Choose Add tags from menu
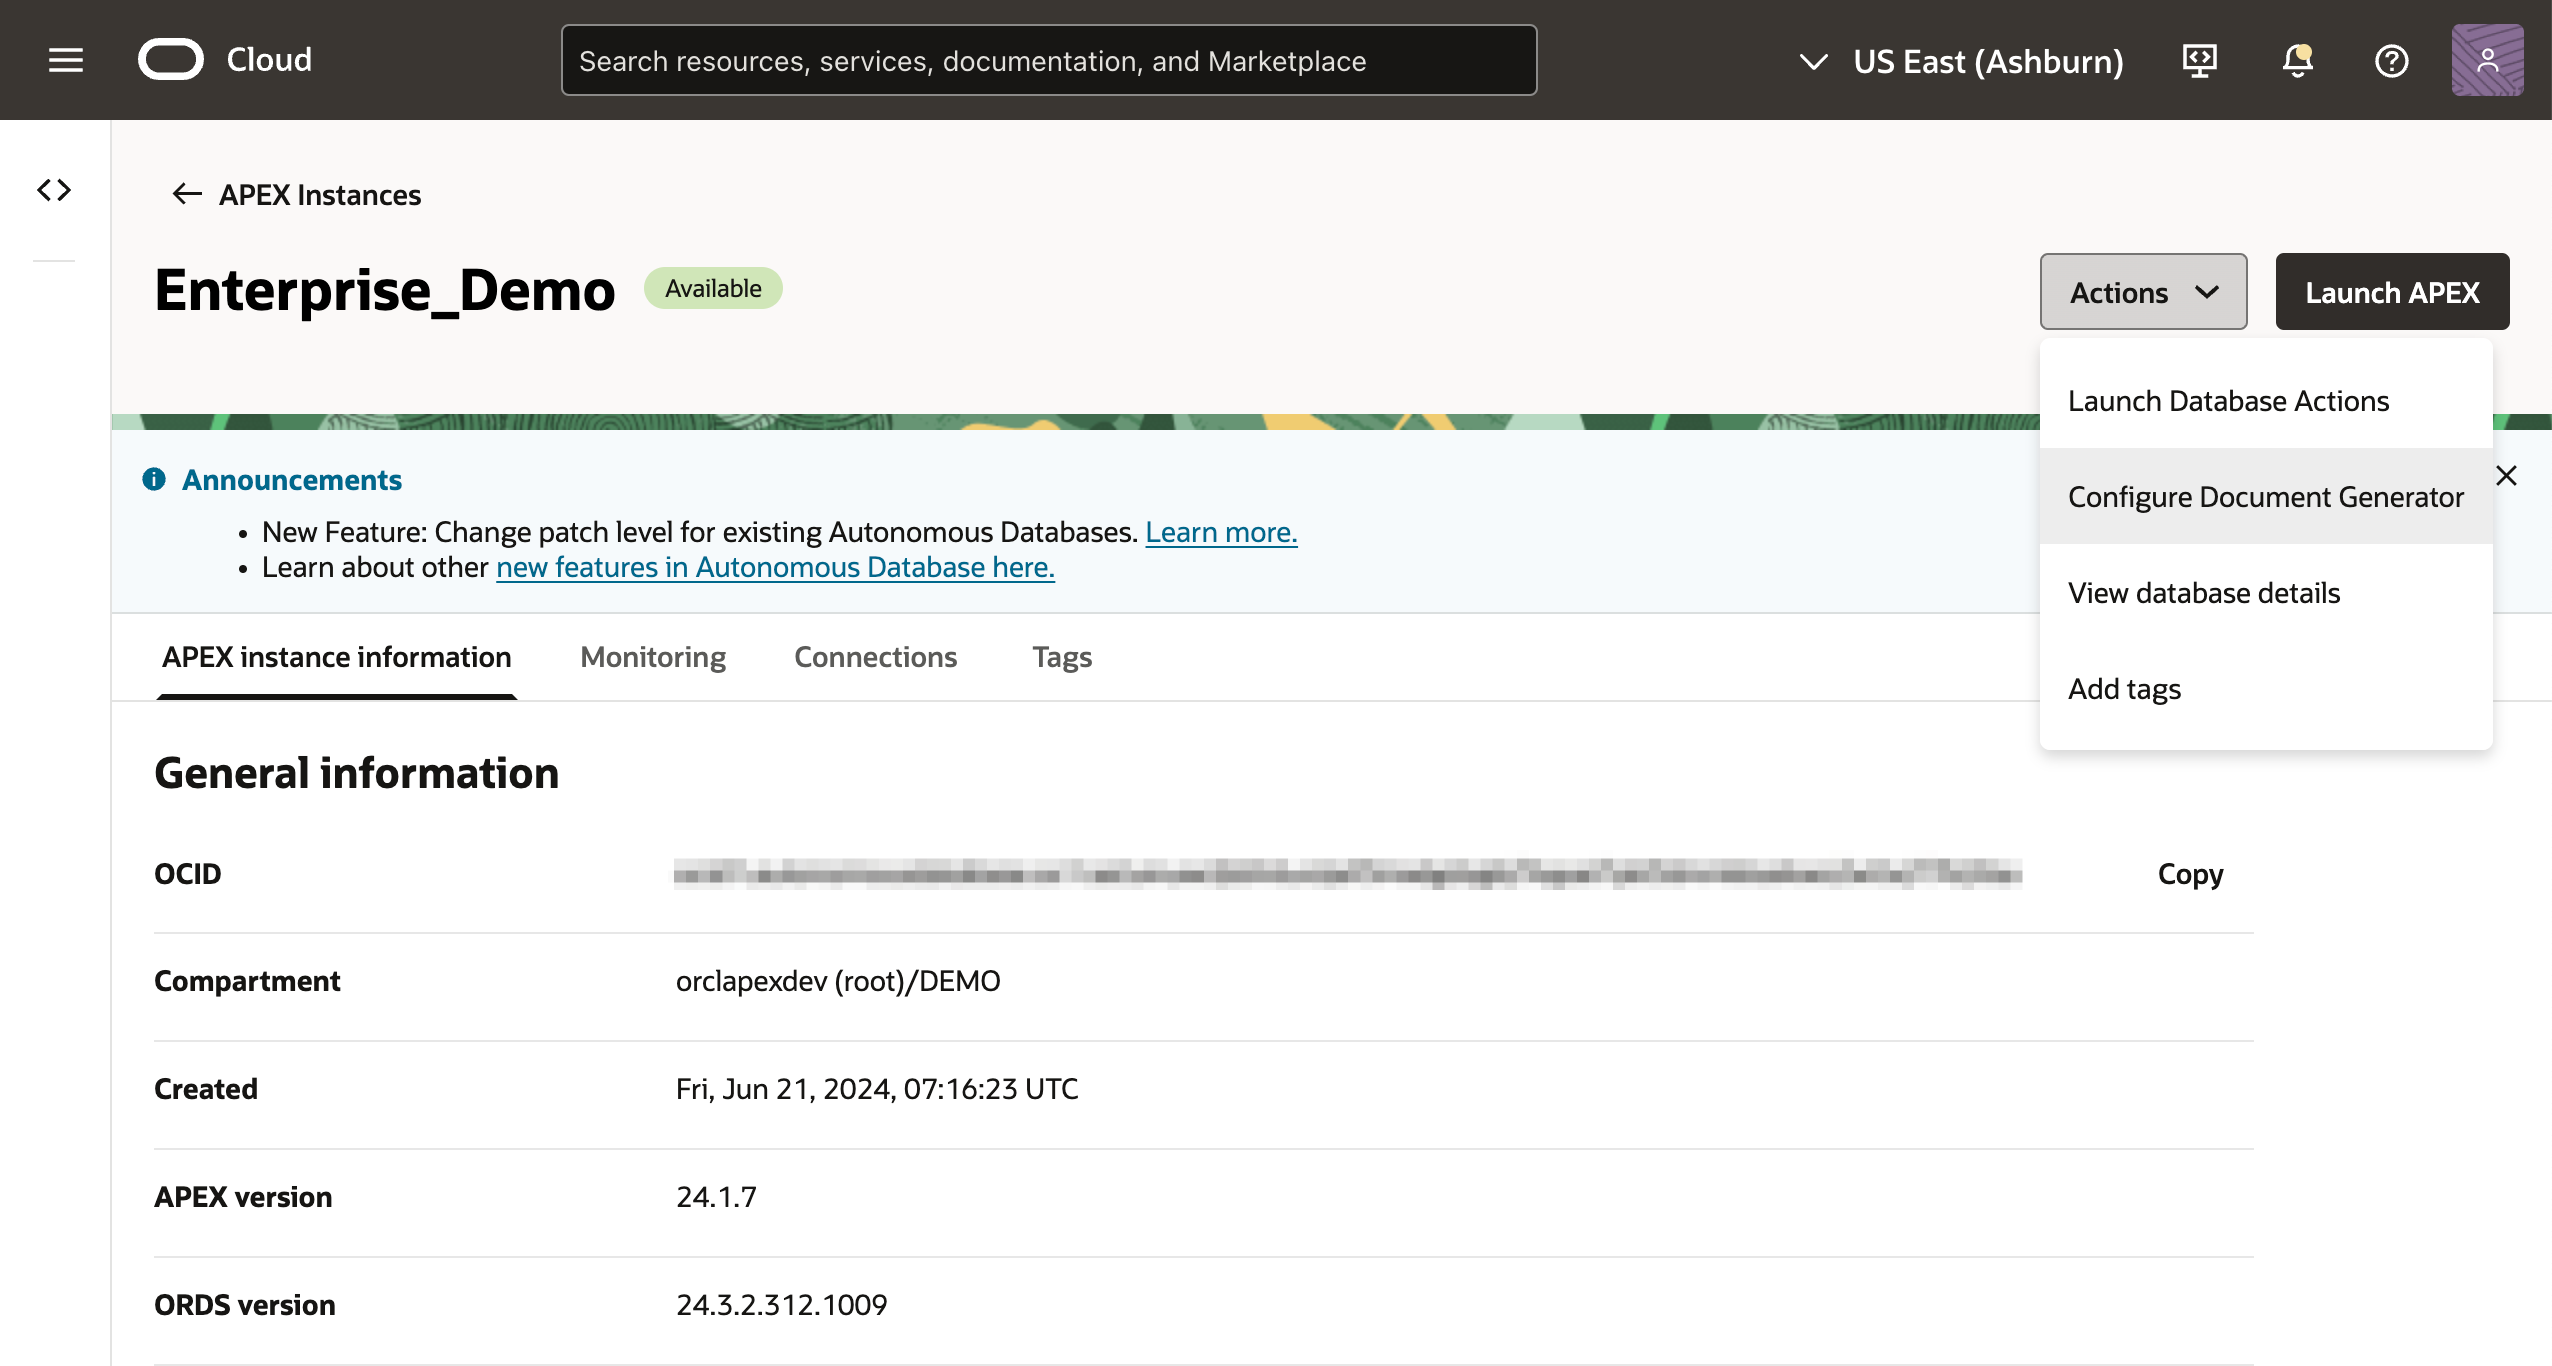Screen dimensions: 2552x1366 click(x=2124, y=689)
